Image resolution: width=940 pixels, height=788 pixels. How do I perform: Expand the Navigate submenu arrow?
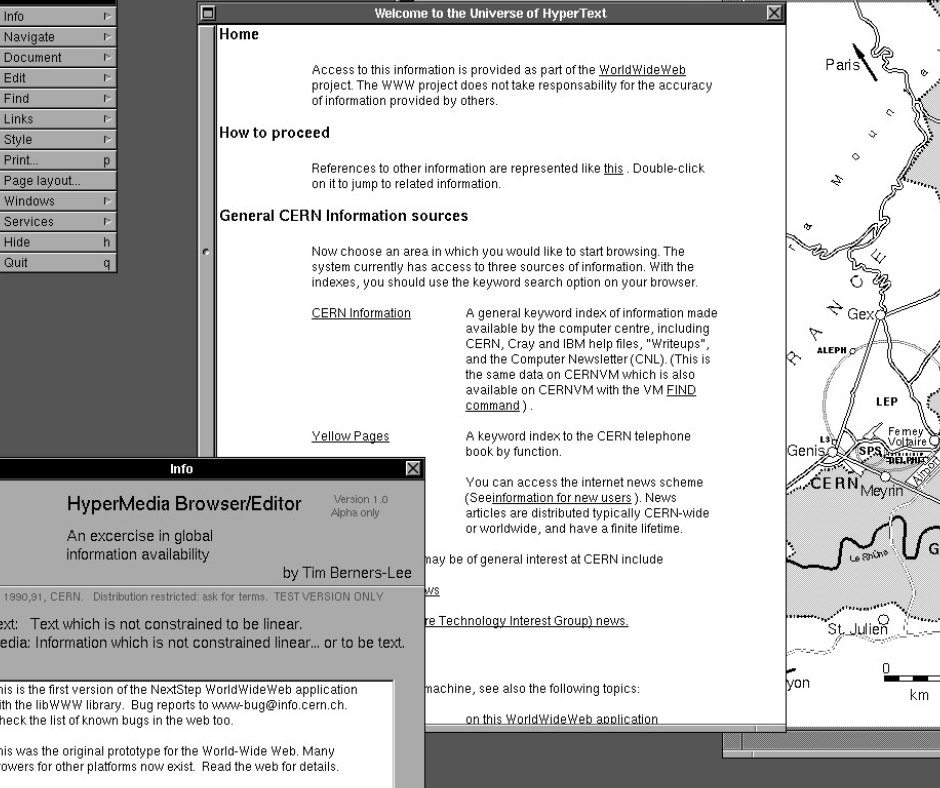[x=107, y=37]
